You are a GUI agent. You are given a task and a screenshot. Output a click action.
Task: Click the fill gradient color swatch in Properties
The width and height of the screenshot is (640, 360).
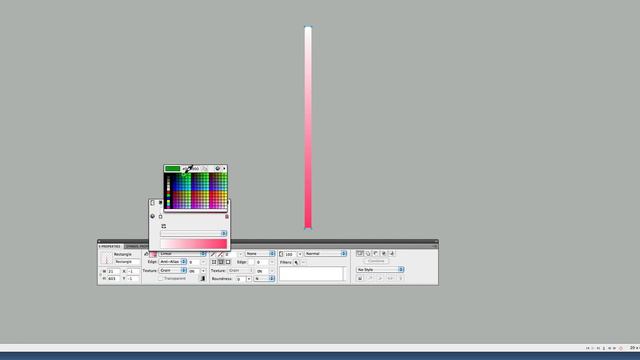coord(153,254)
